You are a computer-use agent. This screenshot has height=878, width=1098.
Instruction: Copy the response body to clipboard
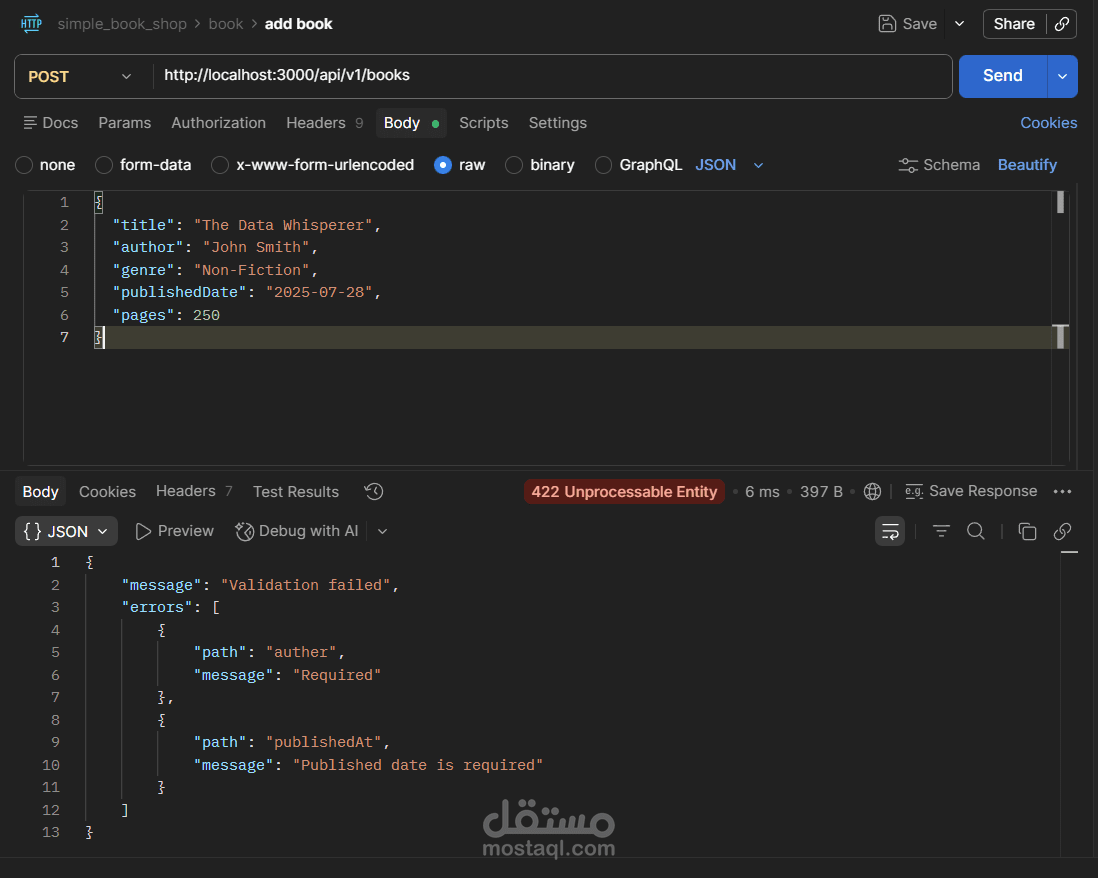pyautogui.click(x=1027, y=531)
